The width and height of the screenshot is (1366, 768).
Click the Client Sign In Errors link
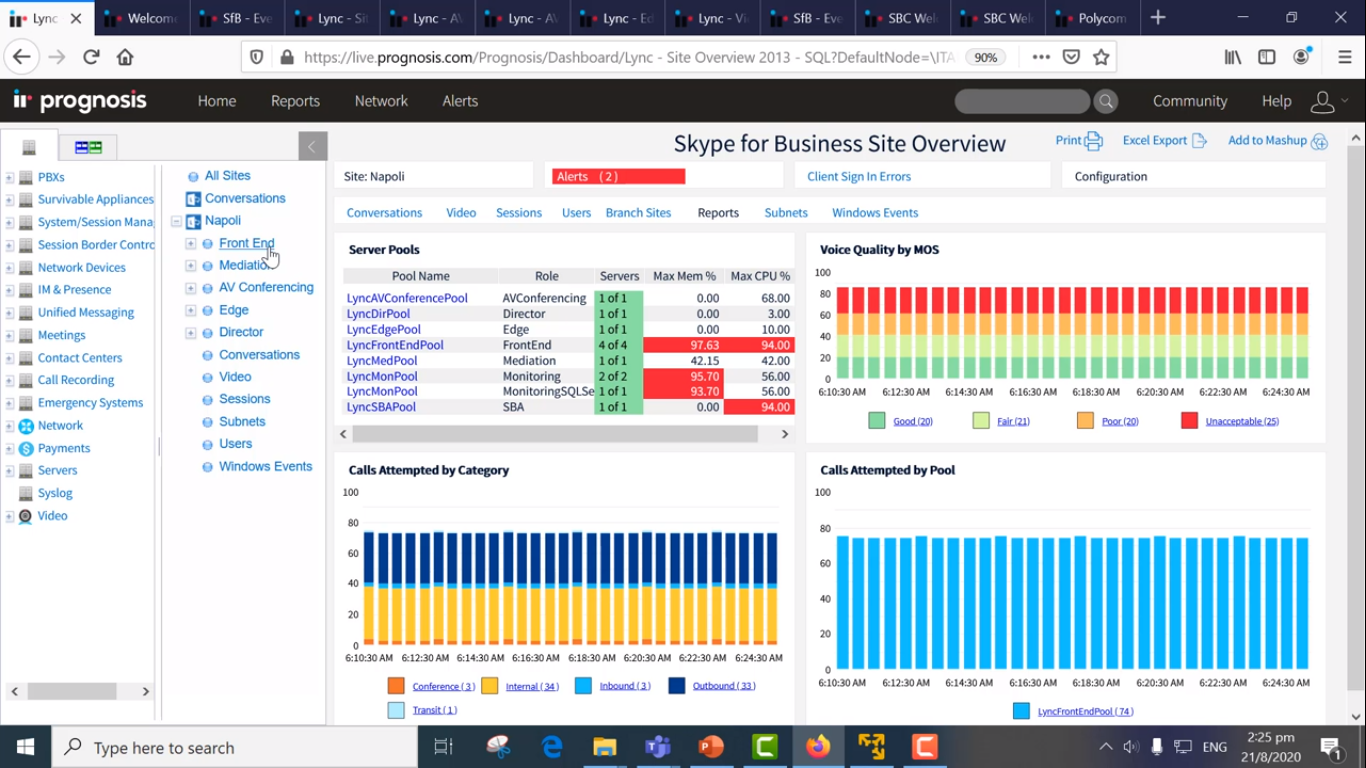tap(859, 177)
